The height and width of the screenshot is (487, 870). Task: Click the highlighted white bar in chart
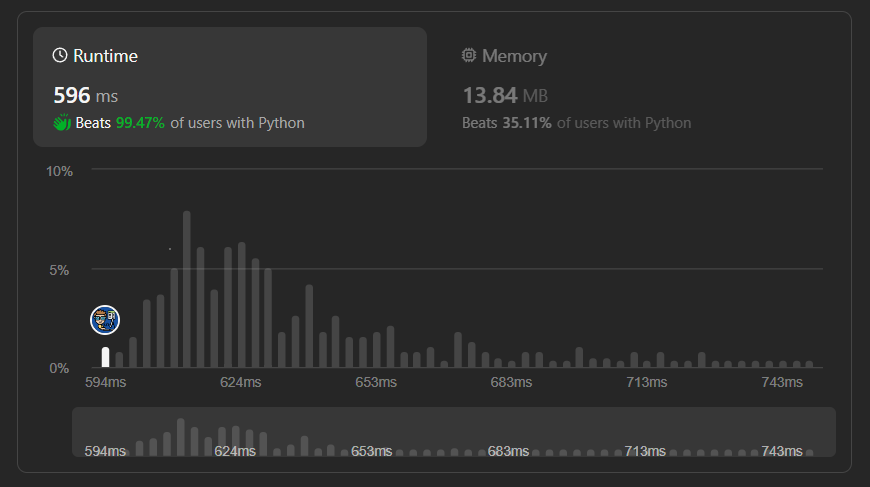[x=105, y=357]
